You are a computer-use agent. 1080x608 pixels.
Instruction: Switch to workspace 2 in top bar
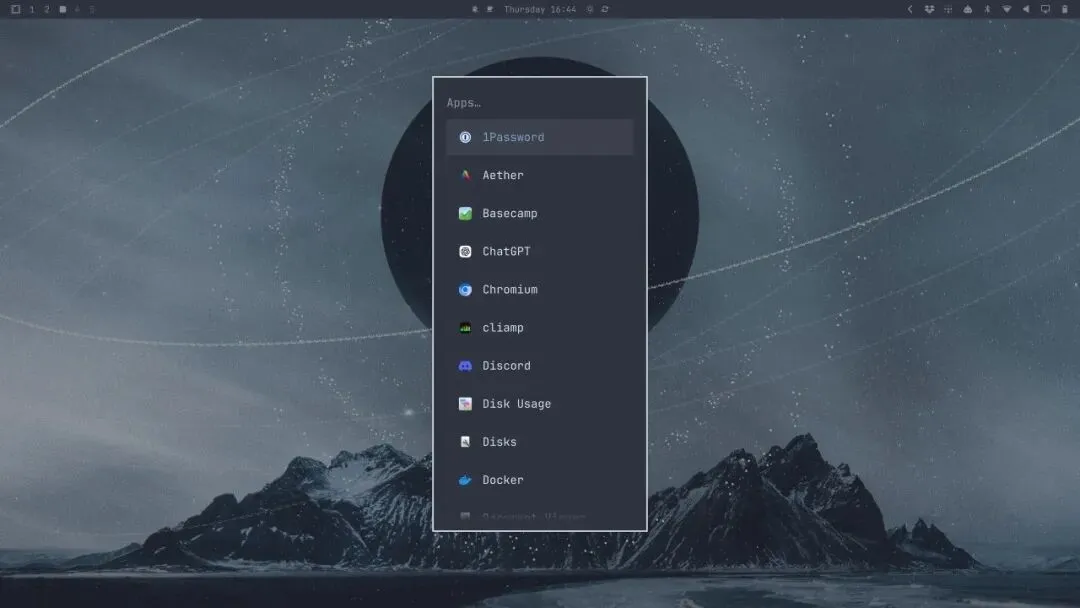point(47,9)
